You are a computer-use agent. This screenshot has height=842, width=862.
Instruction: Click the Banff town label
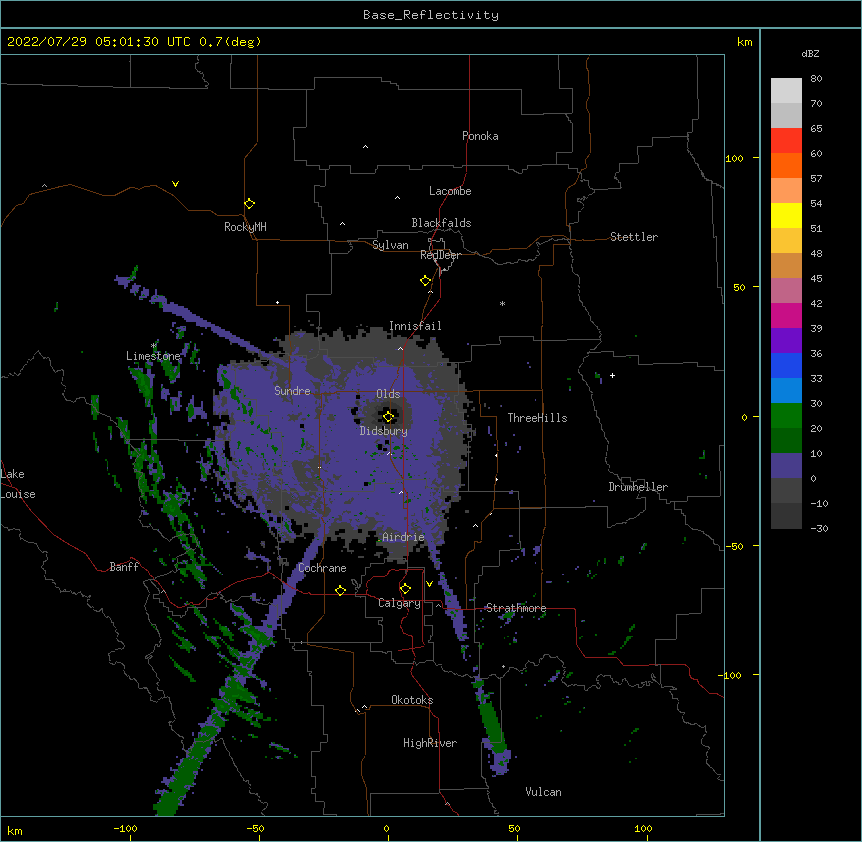coord(124,567)
